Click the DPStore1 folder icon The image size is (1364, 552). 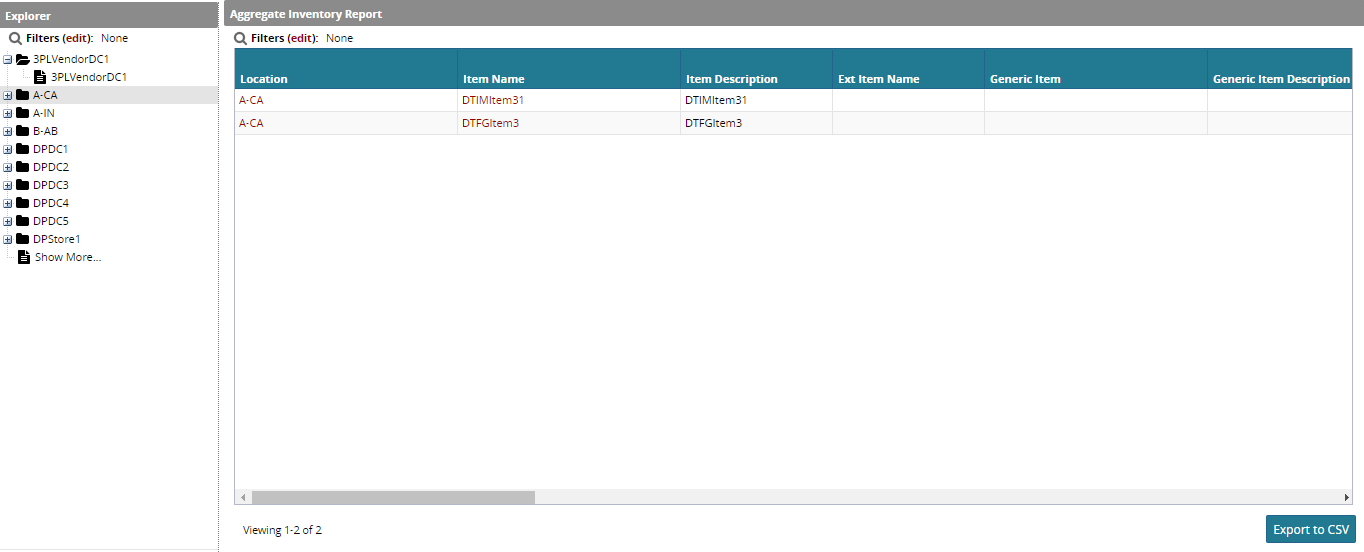coord(23,239)
